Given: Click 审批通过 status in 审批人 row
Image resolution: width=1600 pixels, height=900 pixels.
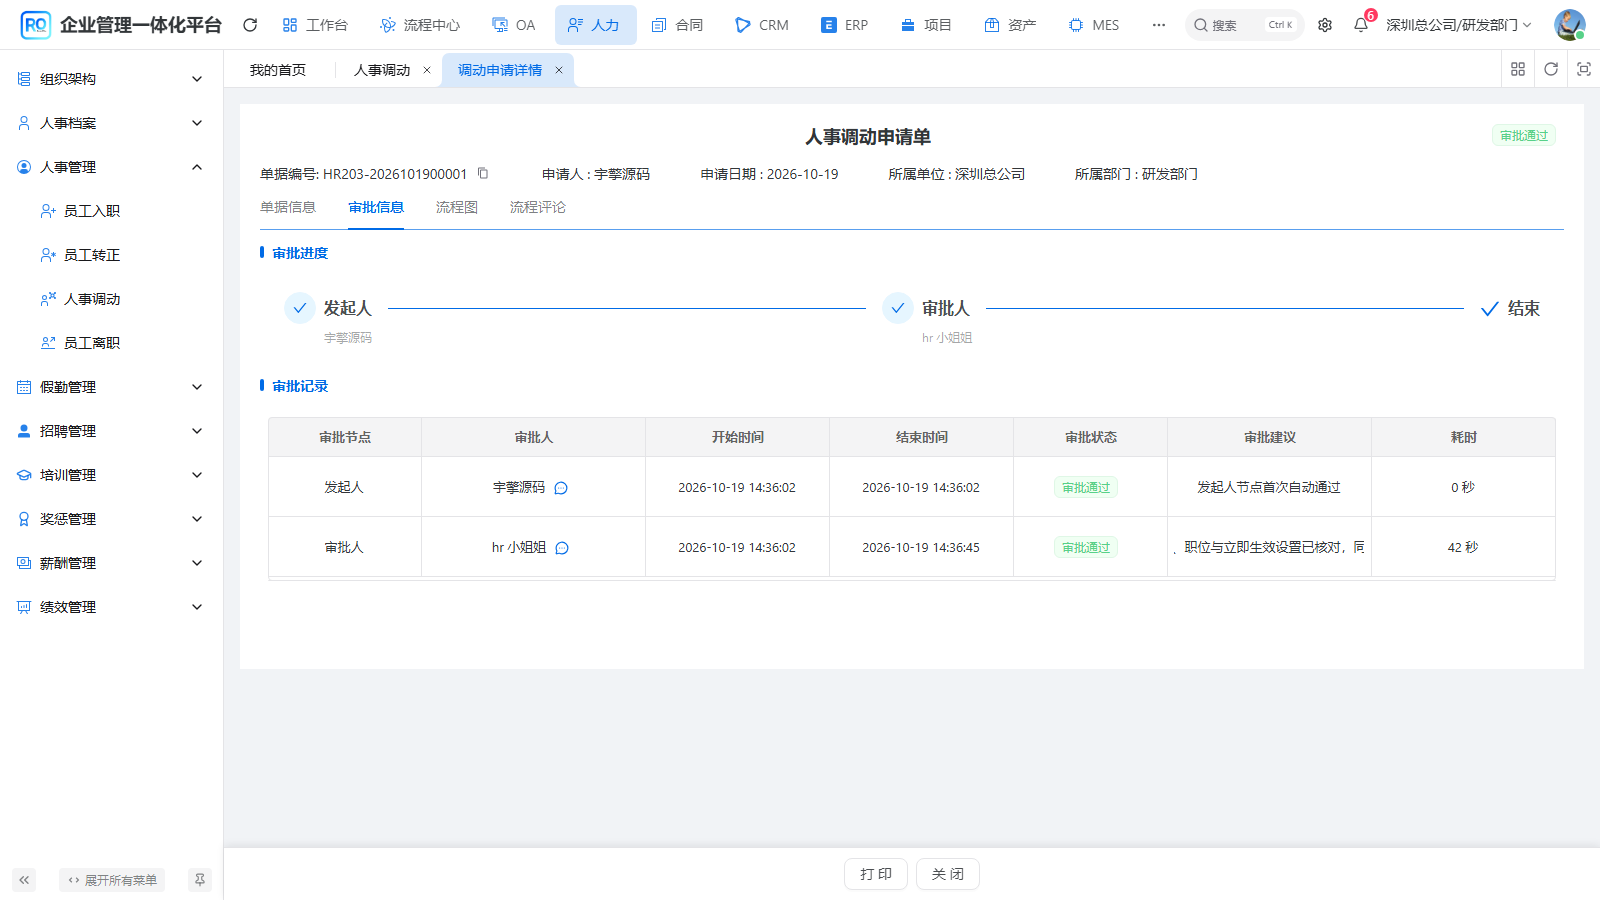Looking at the screenshot, I should point(1086,548).
